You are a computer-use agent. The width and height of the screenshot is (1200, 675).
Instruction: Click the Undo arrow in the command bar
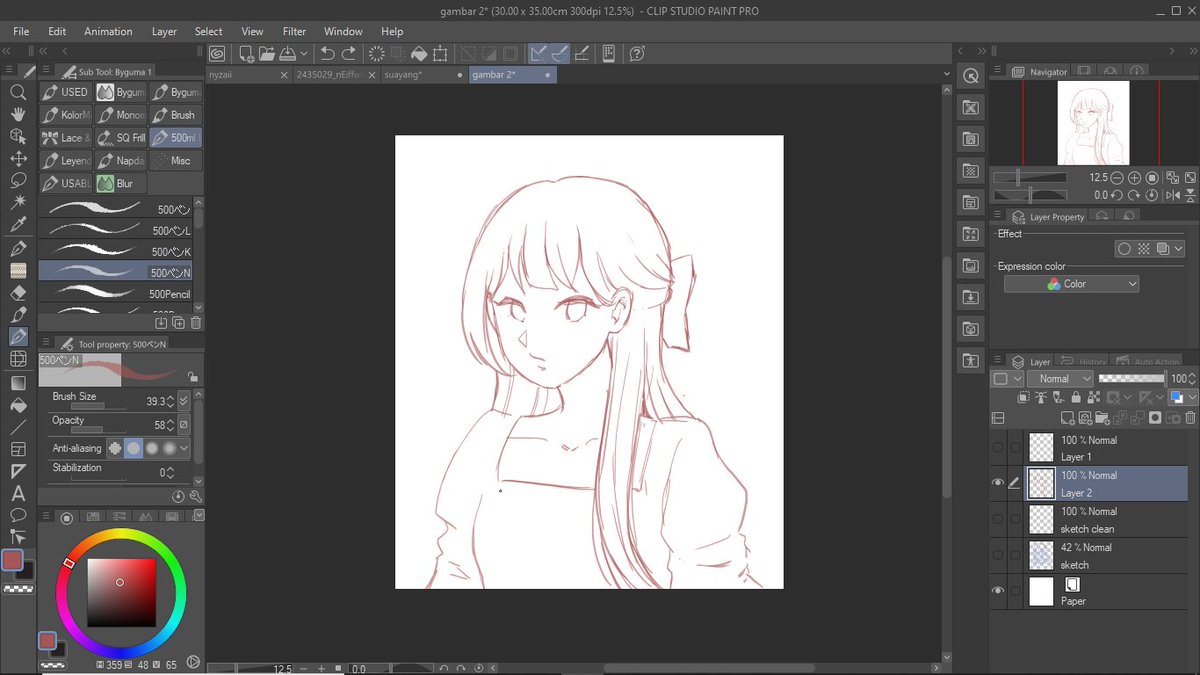[x=327, y=54]
